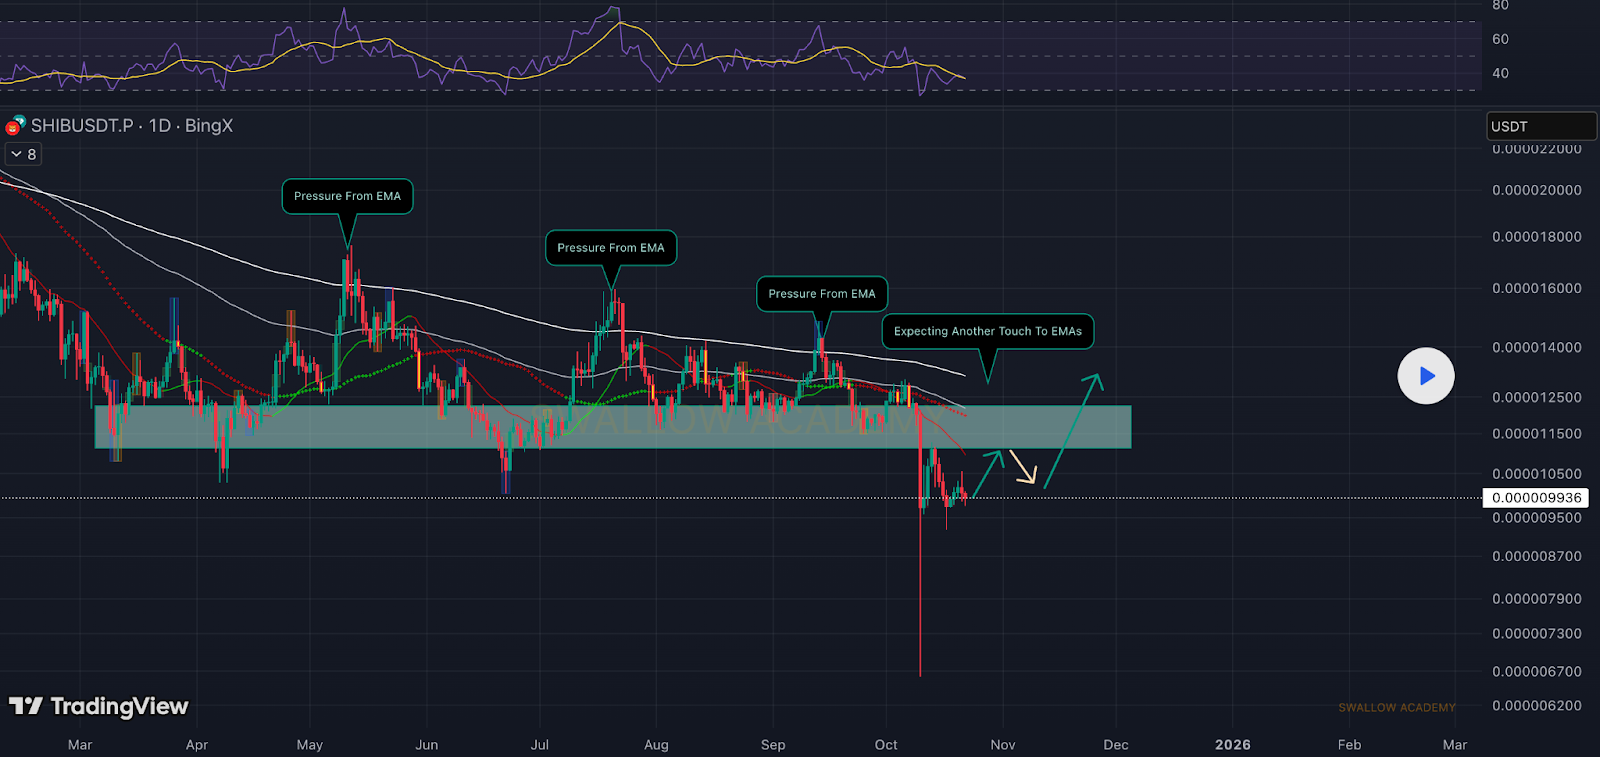Click the TradingView logo icon
Screen dimensions: 1600x757
pos(26,707)
